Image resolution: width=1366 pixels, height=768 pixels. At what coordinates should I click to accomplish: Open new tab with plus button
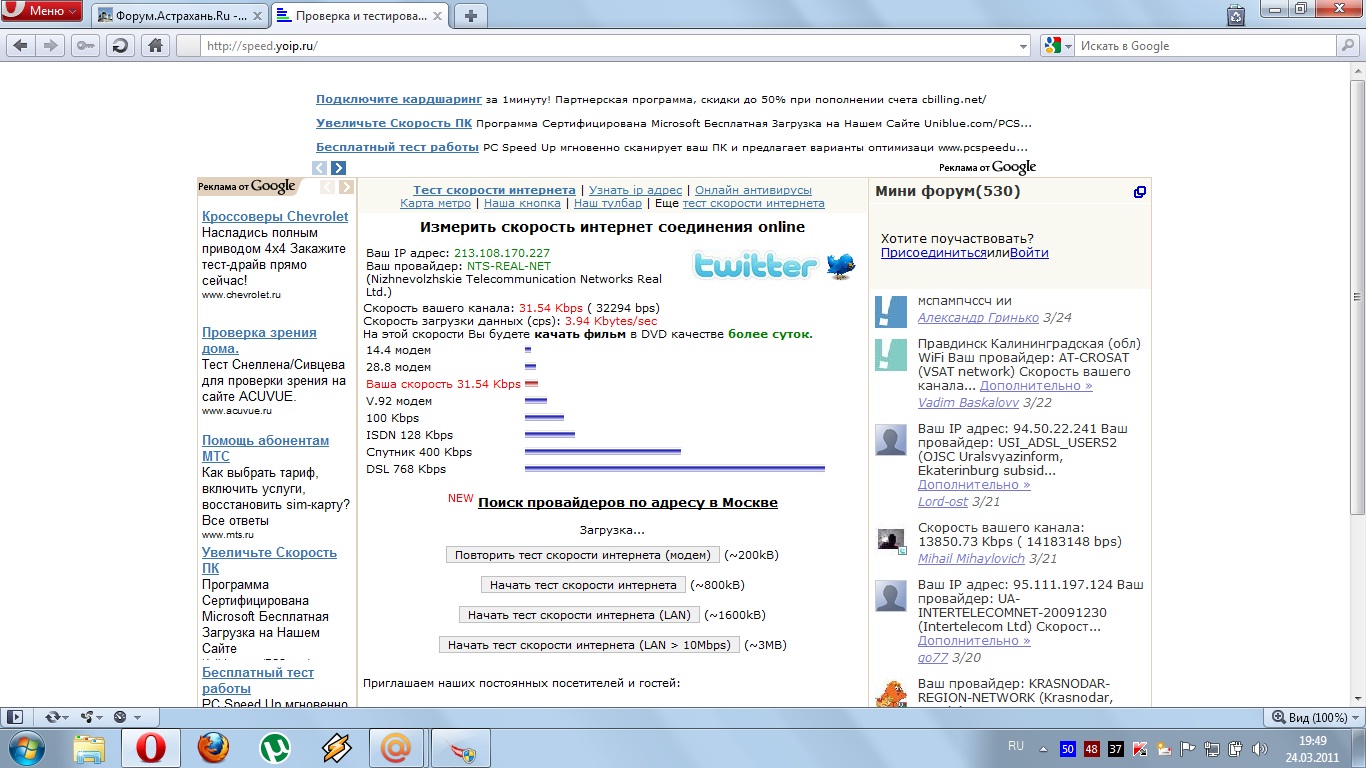471,15
